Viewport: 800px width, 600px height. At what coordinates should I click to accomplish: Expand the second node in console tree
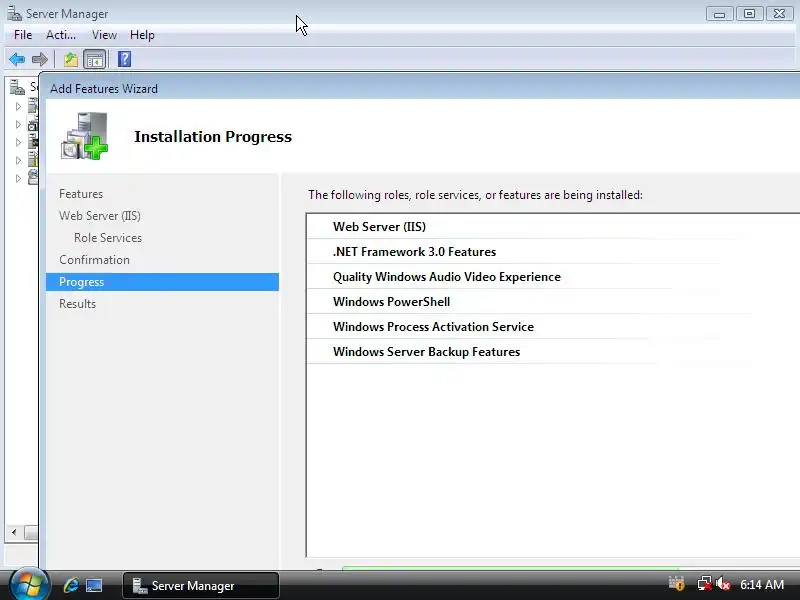click(18, 124)
